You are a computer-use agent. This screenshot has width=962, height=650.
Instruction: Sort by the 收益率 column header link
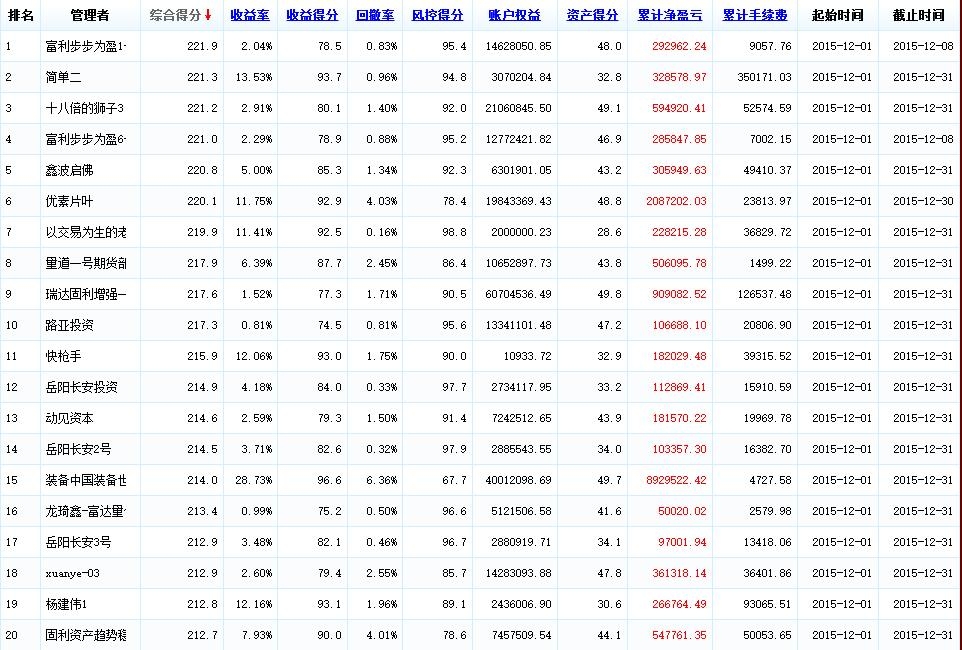click(250, 15)
